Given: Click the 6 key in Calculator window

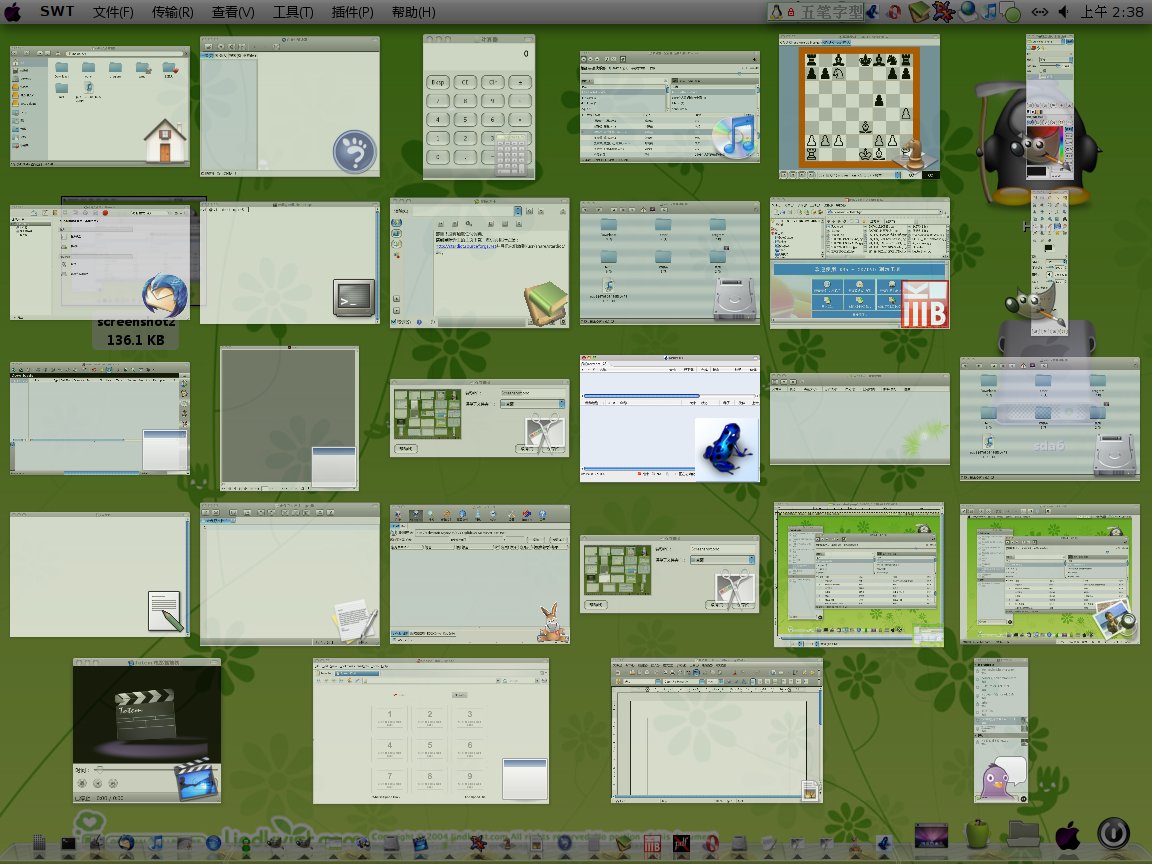Looking at the screenshot, I should [493, 119].
